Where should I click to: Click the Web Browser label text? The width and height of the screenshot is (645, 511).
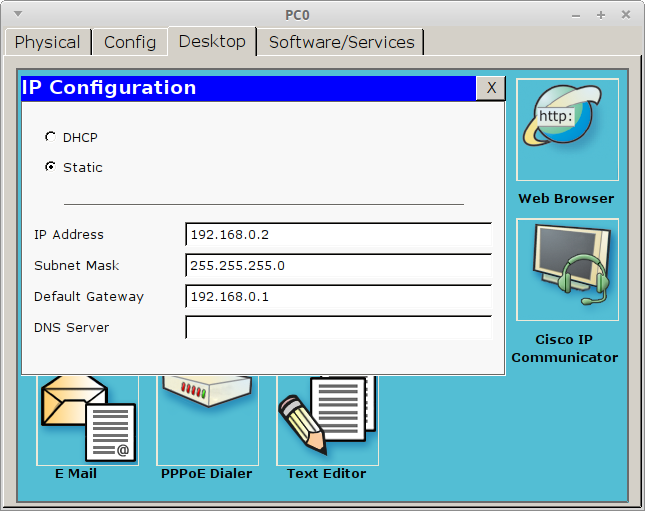(x=566, y=199)
